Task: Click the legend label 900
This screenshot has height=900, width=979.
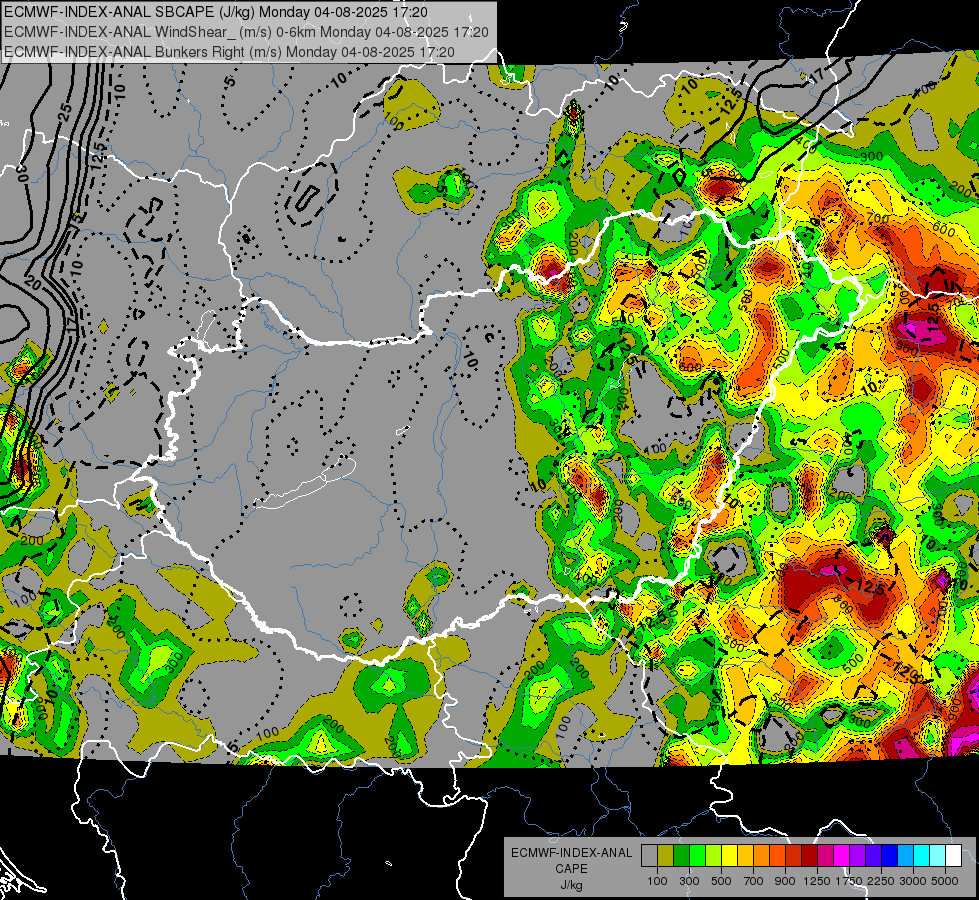Action: tap(785, 881)
